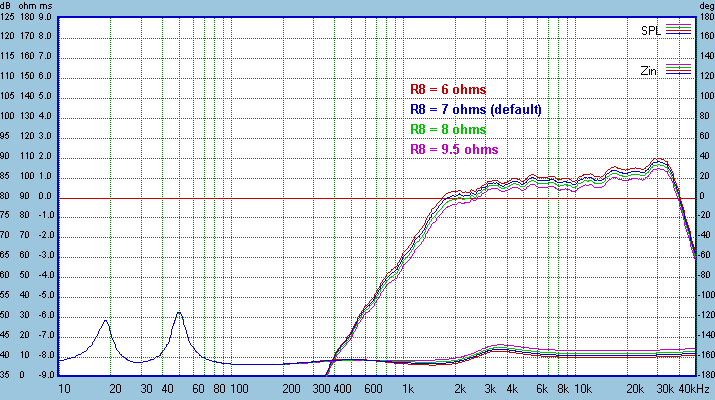Click the '1k' frequency axis label
Screen dimensions: 715x400
[x=407, y=388]
